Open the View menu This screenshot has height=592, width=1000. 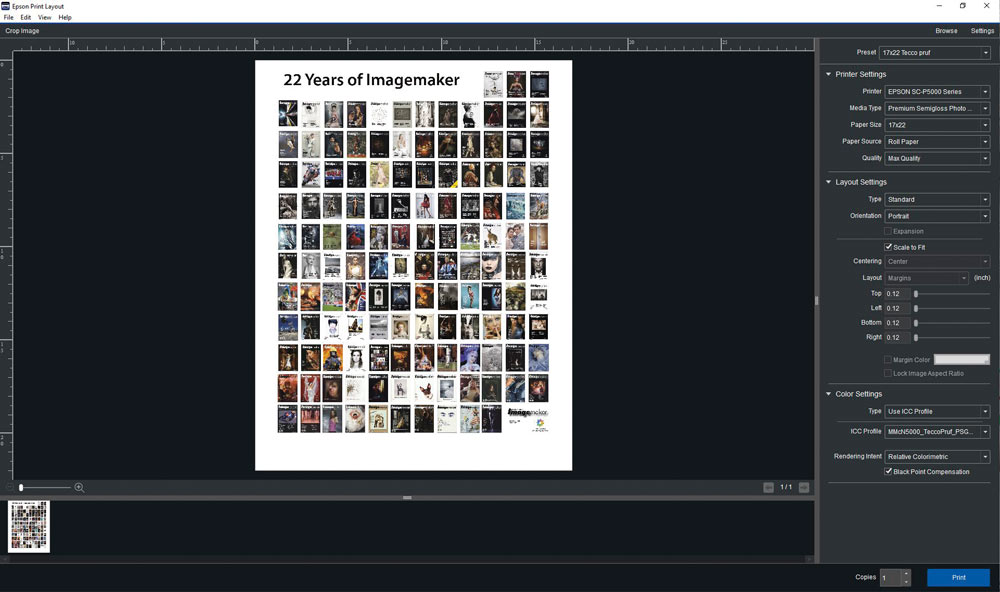[x=45, y=17]
